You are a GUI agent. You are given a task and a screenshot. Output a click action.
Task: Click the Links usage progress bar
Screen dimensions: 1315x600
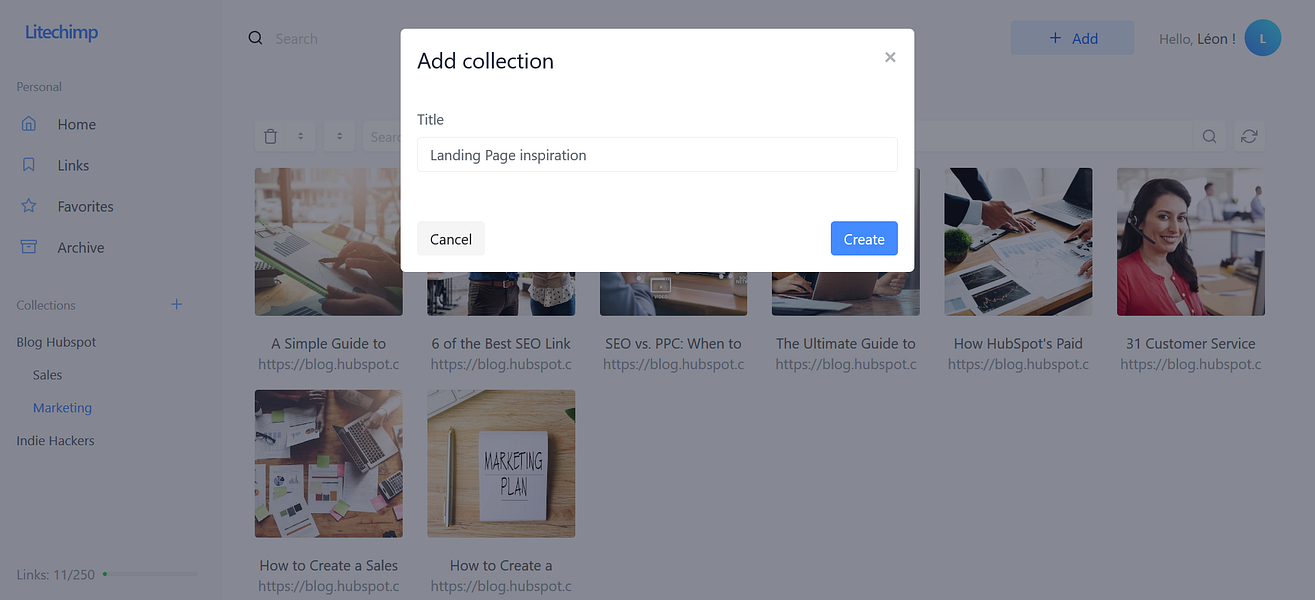coord(150,574)
